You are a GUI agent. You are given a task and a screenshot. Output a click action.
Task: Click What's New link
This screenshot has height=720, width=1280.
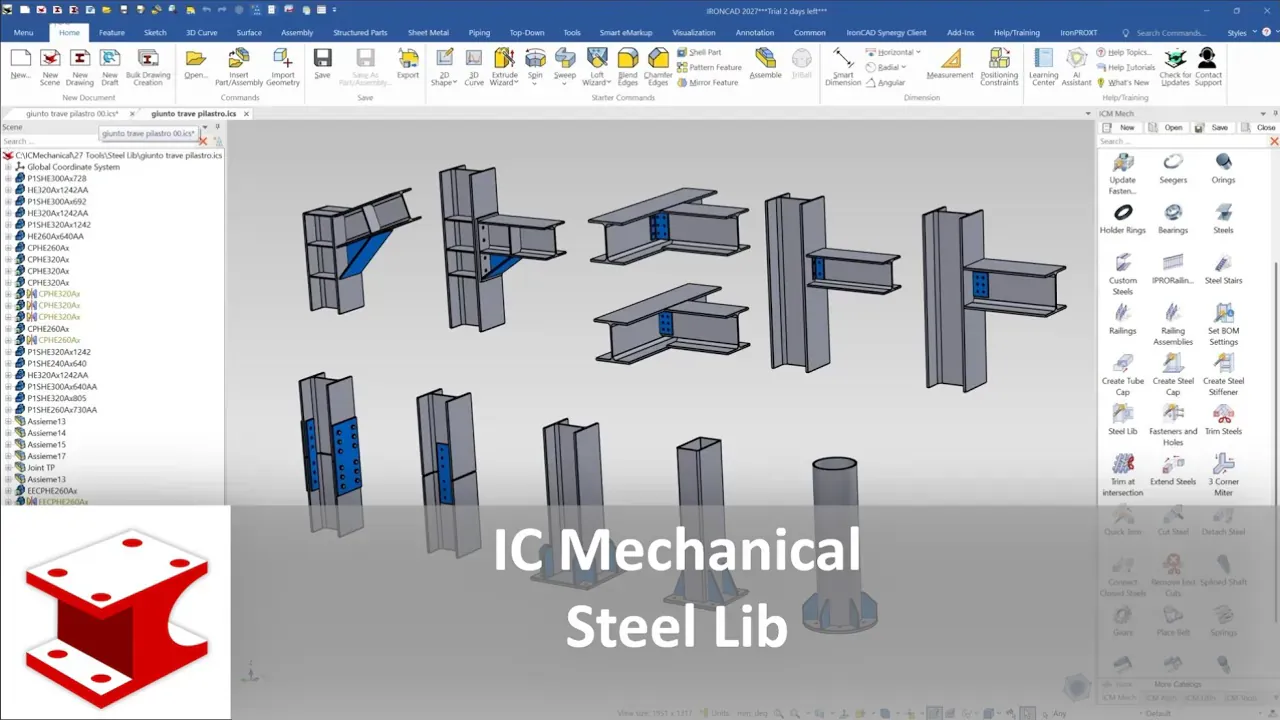(1123, 83)
